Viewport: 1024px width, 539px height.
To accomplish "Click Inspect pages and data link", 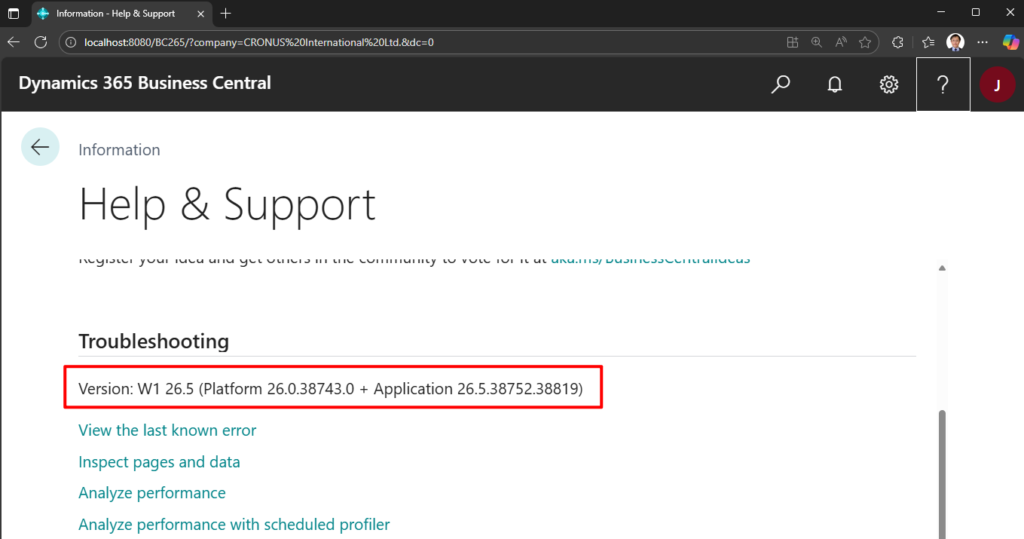I will pos(159,462).
